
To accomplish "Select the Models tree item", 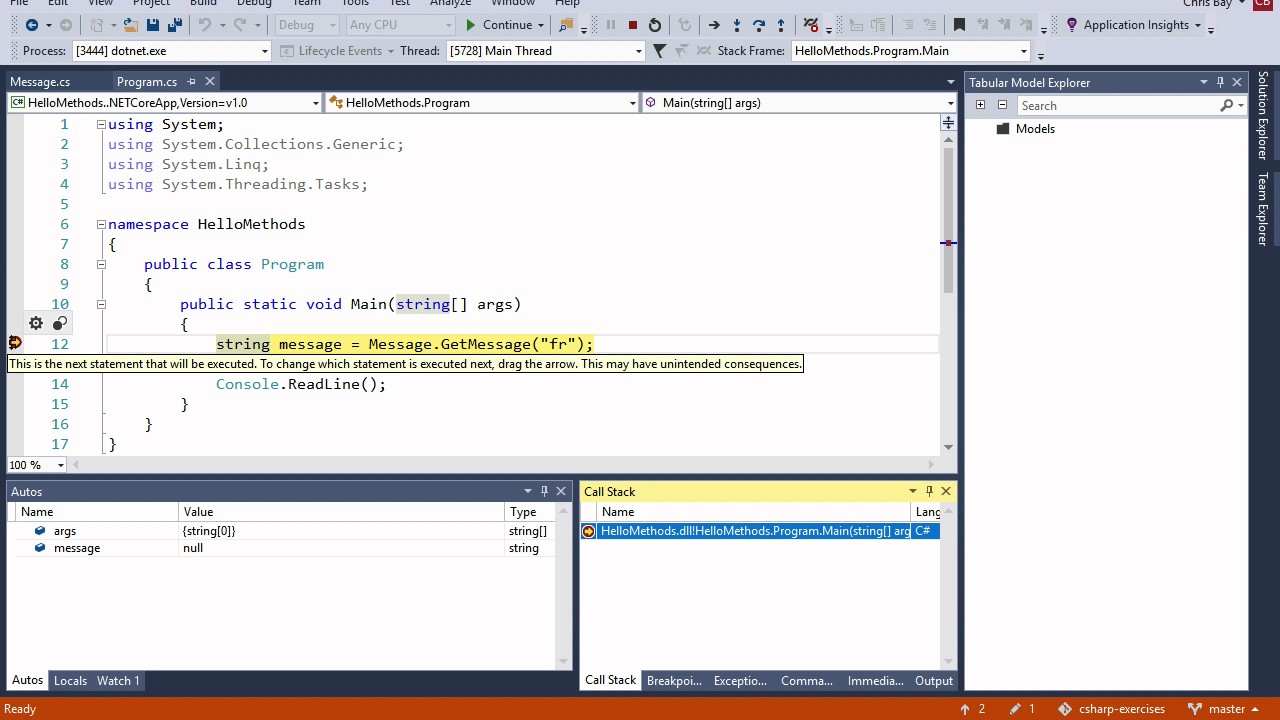I will pyautogui.click(x=1035, y=129).
